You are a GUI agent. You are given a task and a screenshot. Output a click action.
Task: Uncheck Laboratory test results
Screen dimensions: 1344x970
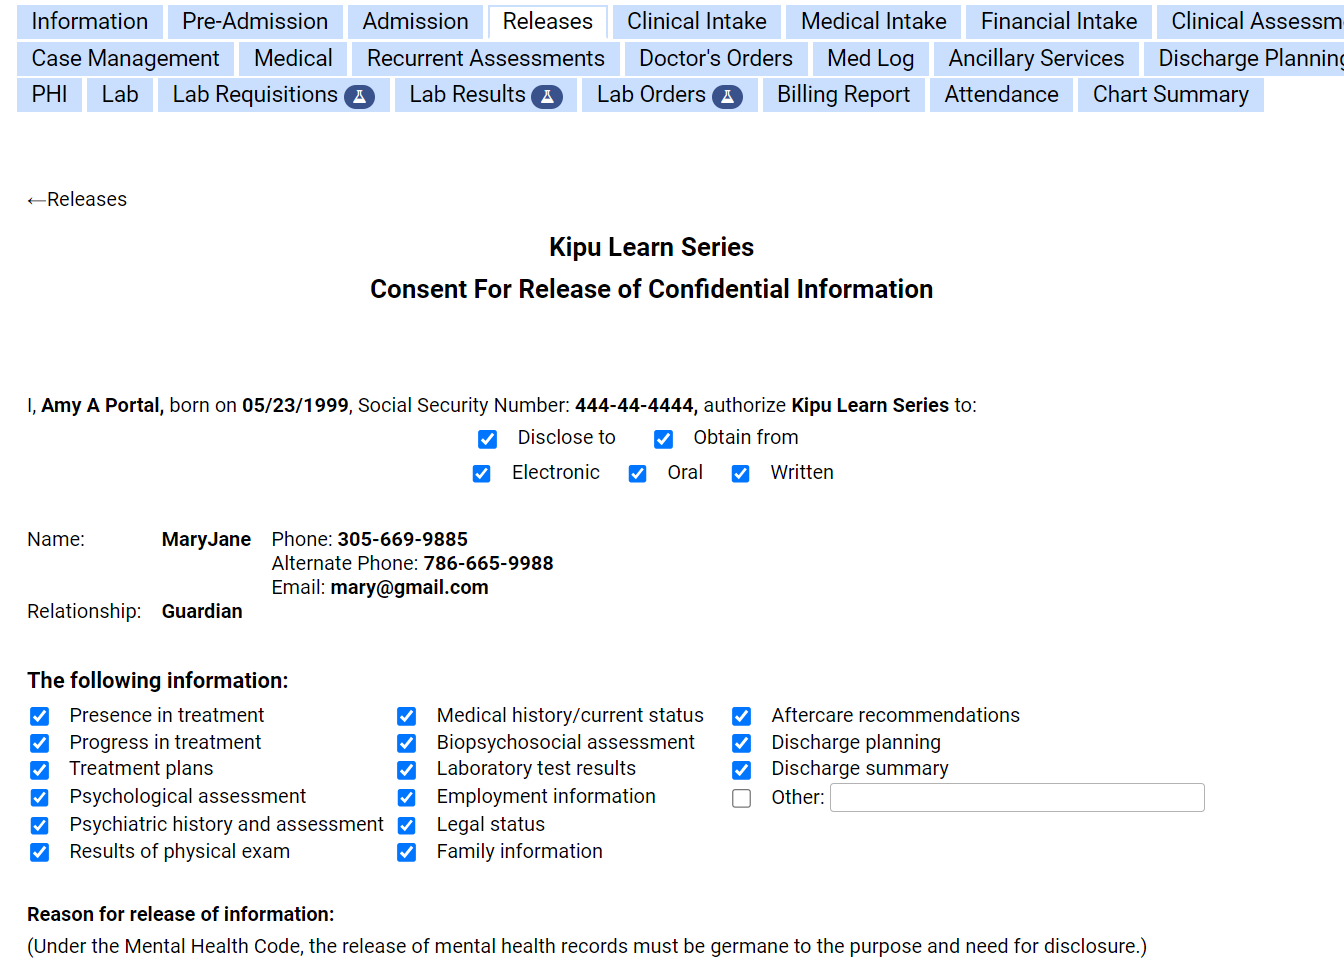tap(406, 770)
